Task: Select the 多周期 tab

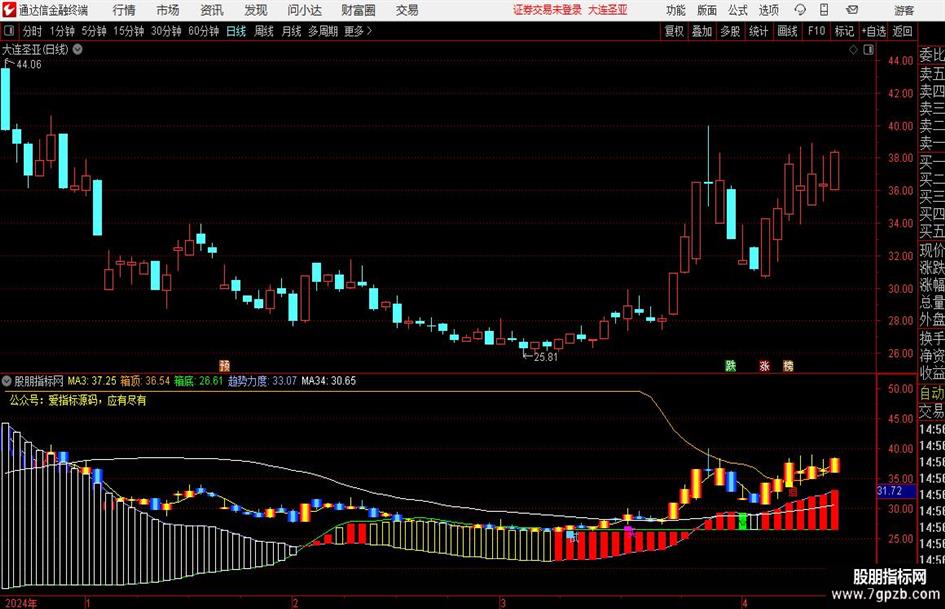Action: pos(323,31)
